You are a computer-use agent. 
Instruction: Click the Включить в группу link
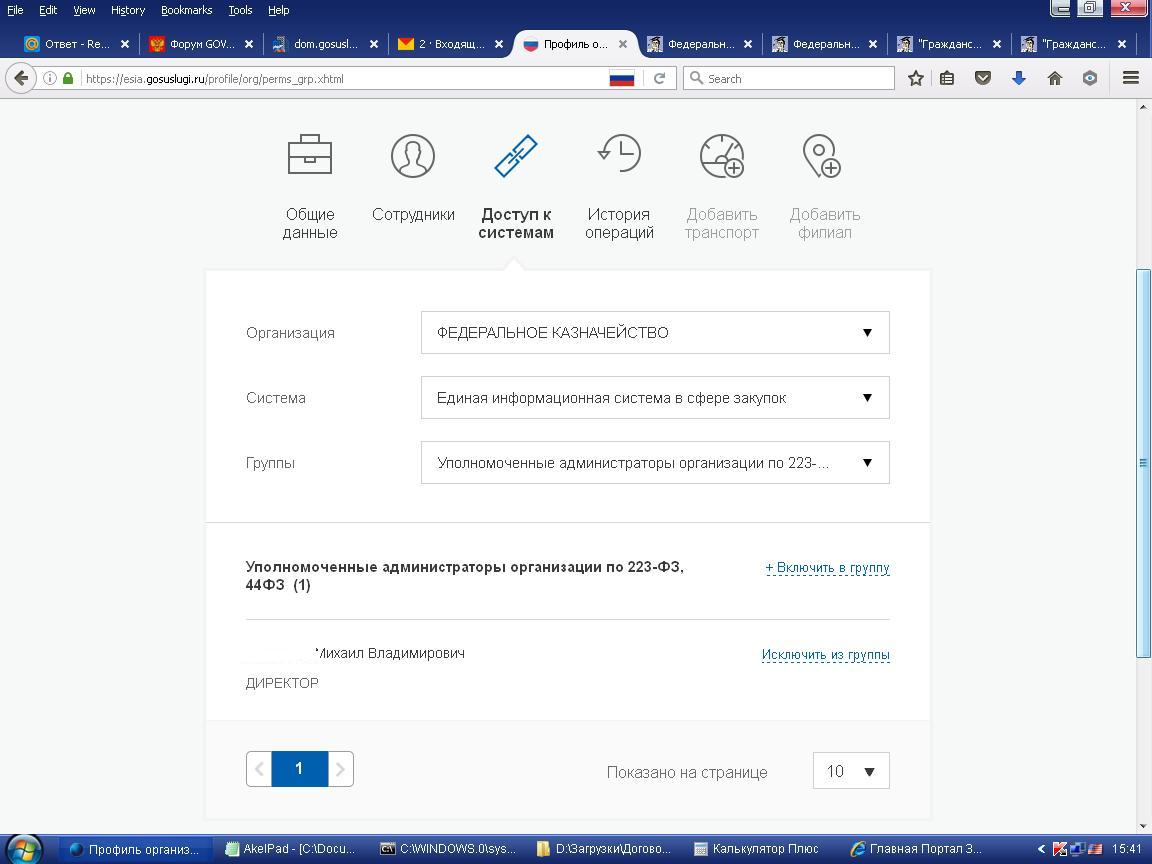pyautogui.click(x=827, y=568)
